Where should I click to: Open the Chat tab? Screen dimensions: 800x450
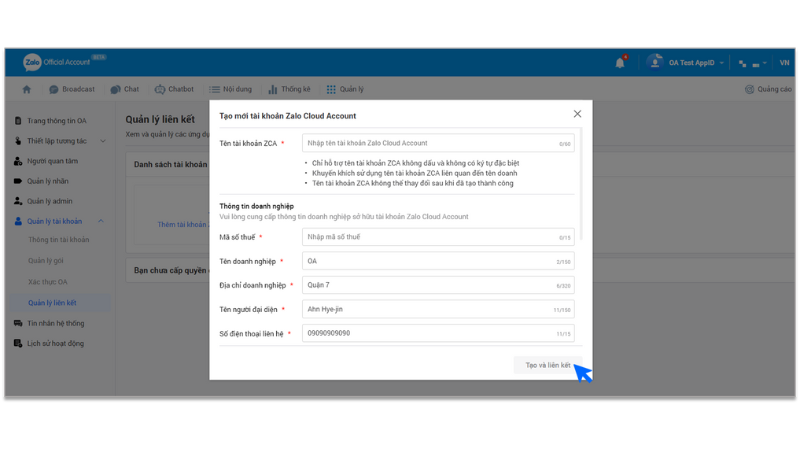(125, 89)
